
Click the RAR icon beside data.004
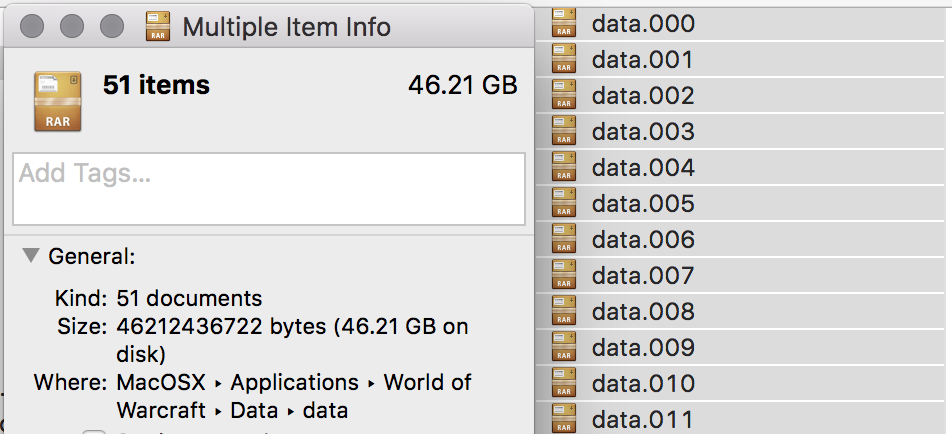pyautogui.click(x=565, y=168)
